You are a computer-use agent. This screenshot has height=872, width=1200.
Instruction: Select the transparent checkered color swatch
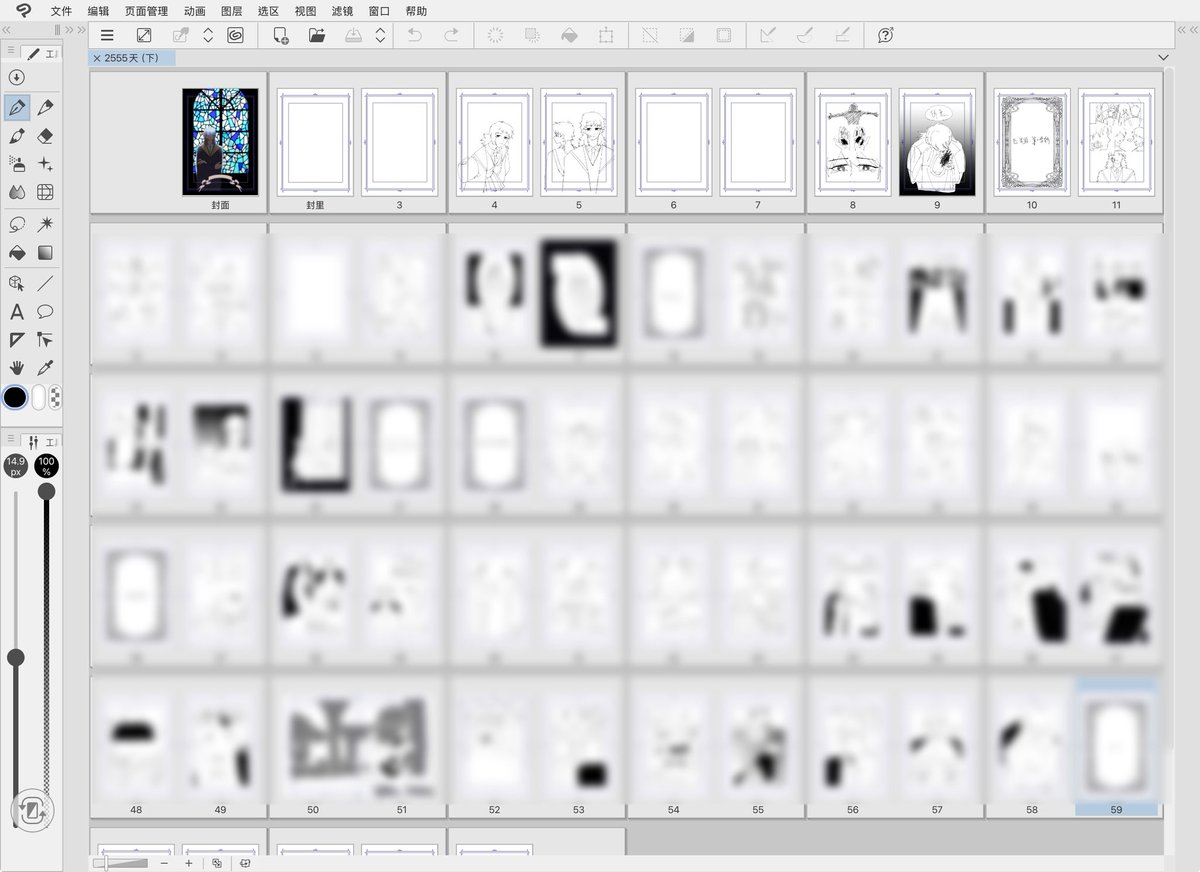[x=55, y=397]
